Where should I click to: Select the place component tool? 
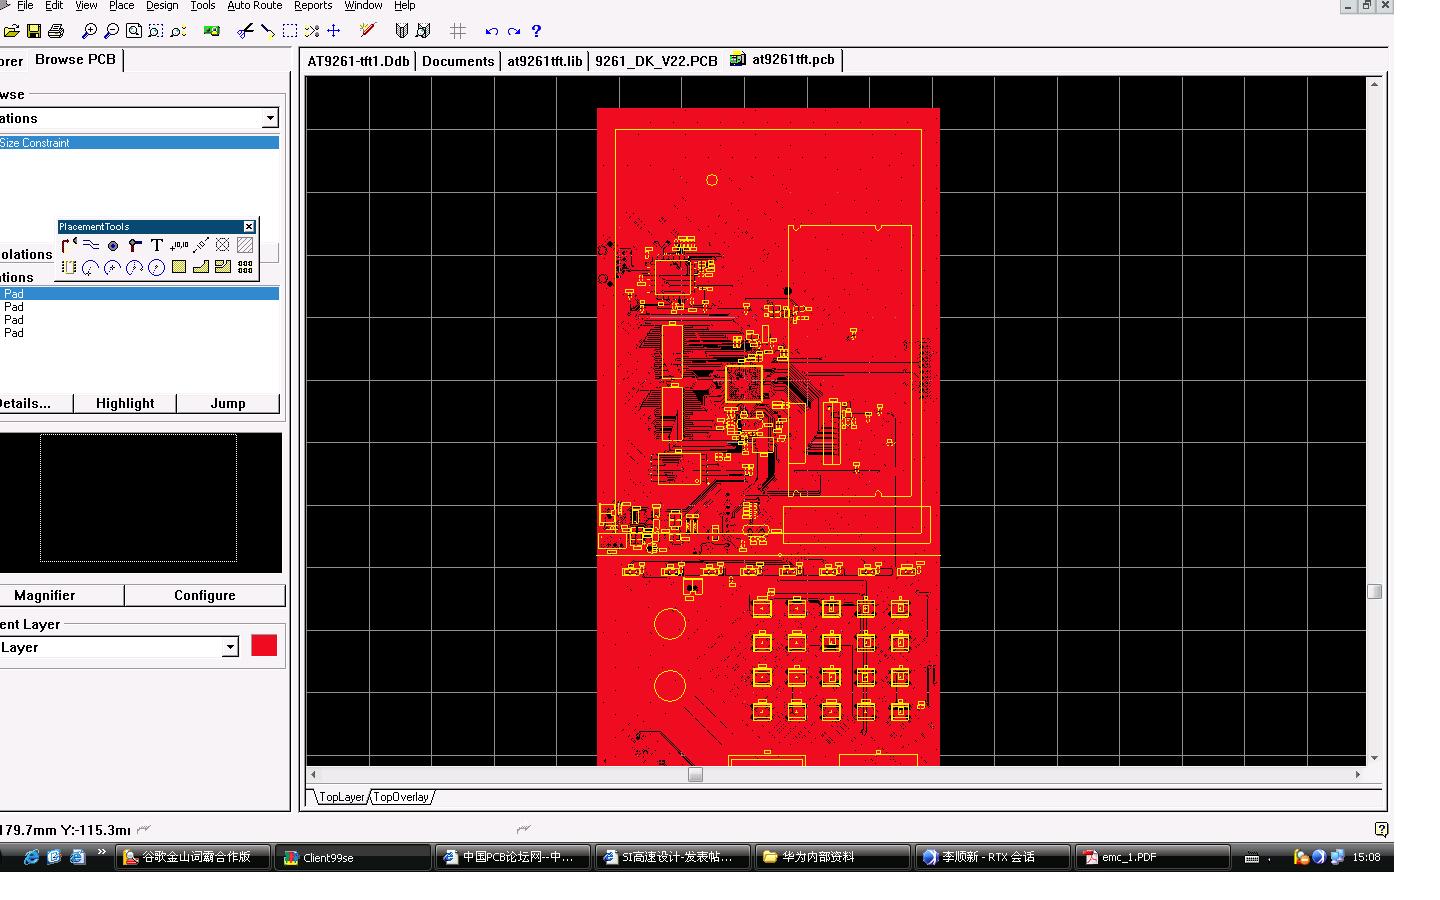pyautogui.click(x=69, y=267)
